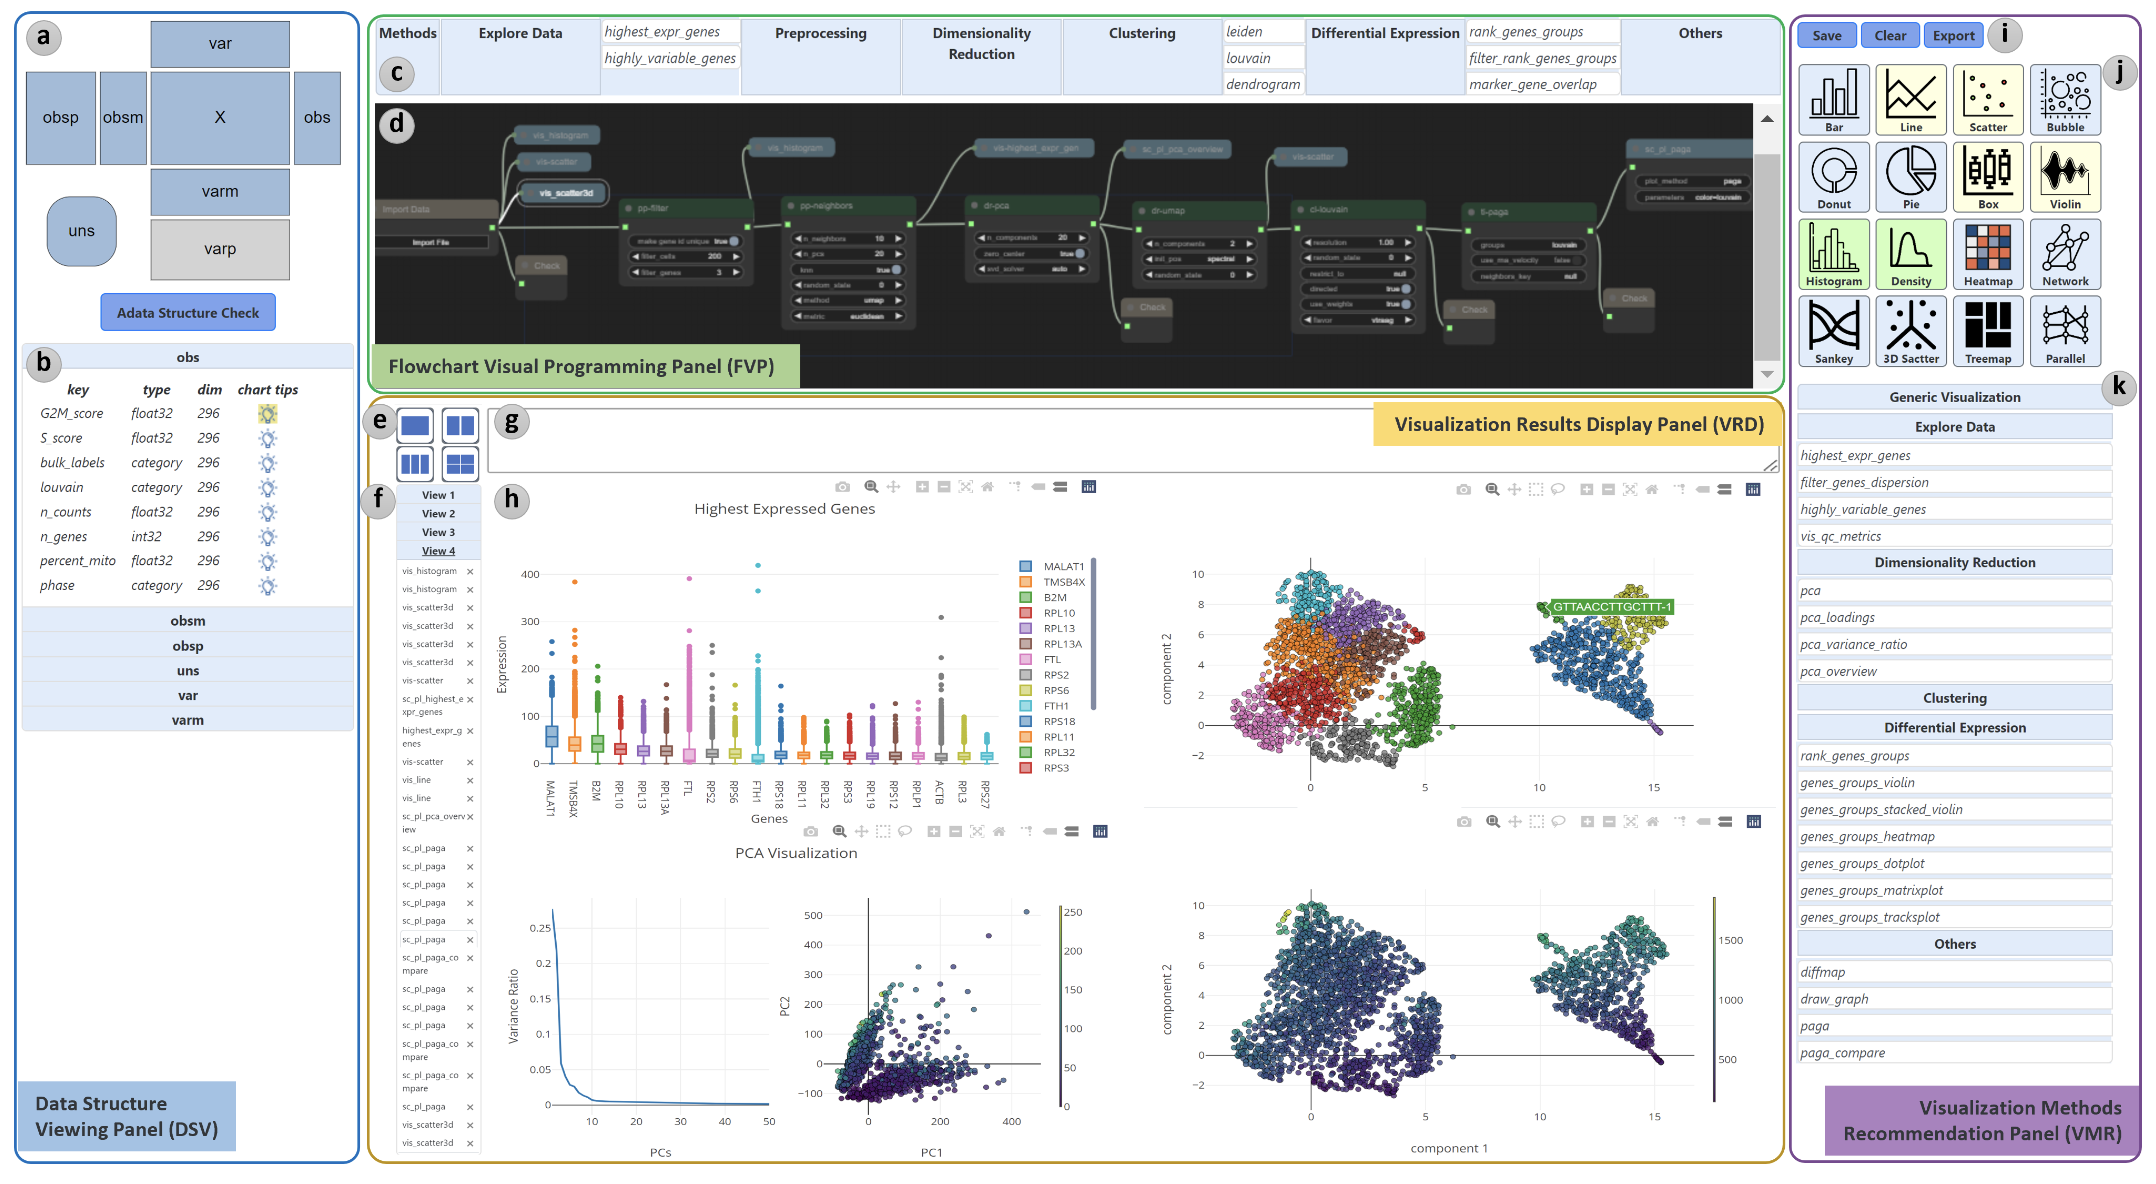Select the Violin chart type icon
Viewport: 2156px width, 1184px height.
point(2064,176)
